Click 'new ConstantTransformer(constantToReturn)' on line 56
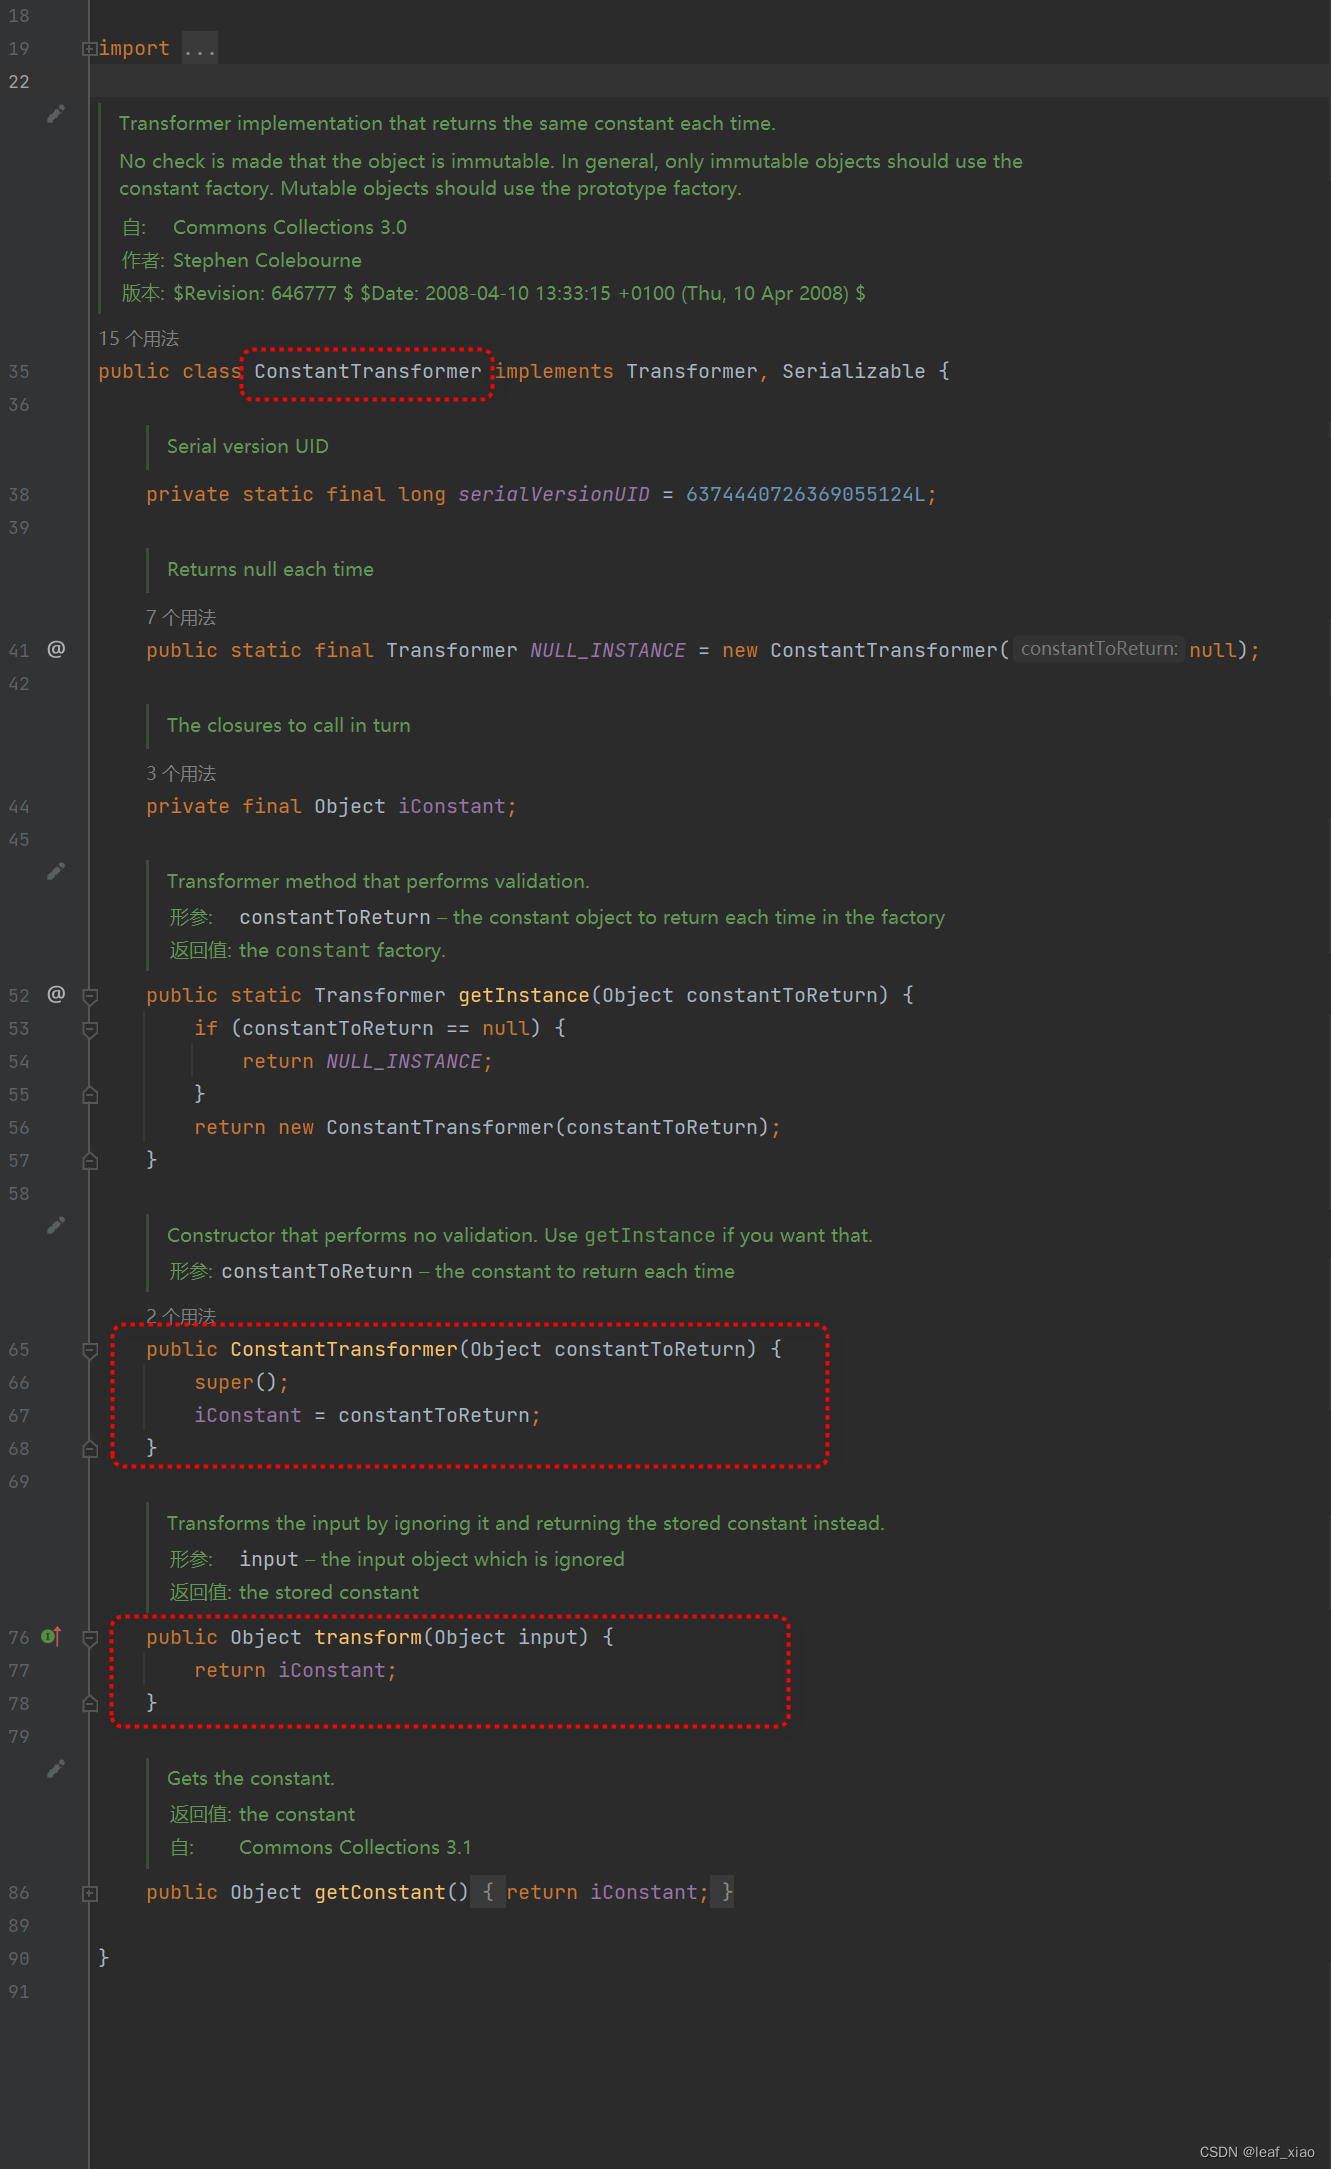Screen dimensions: 1331x2169 pyautogui.click(x=523, y=1127)
